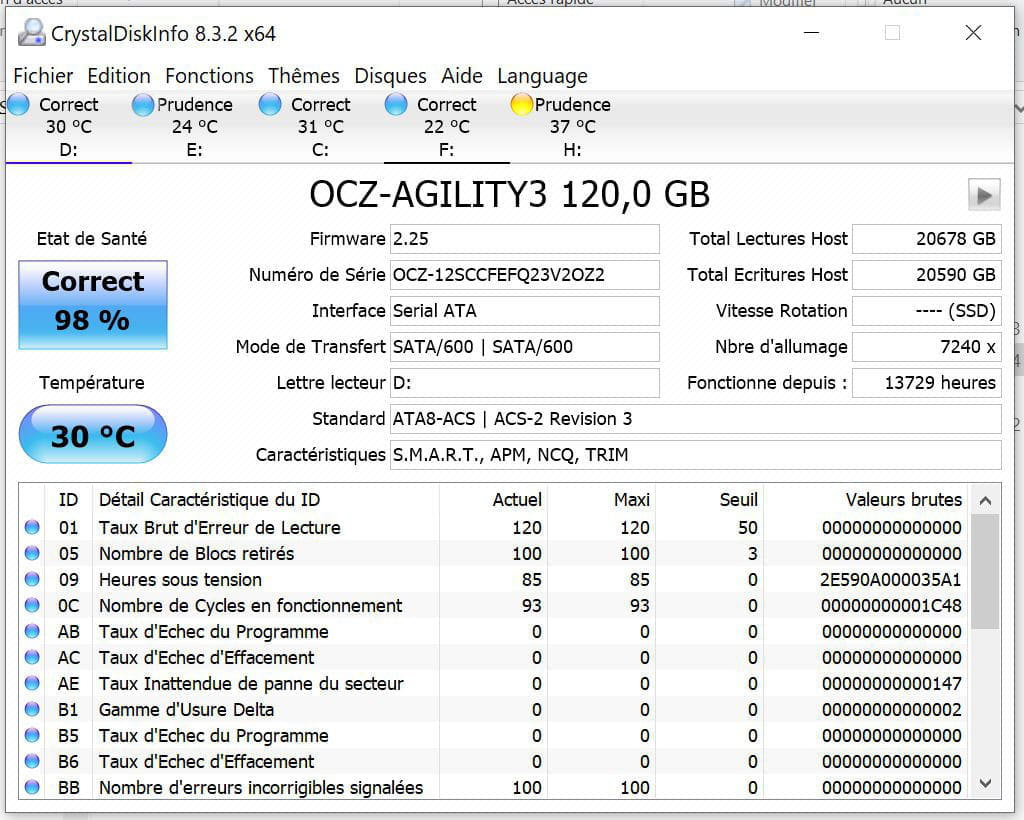Select row Gamme d'Usure Delta

coord(495,710)
